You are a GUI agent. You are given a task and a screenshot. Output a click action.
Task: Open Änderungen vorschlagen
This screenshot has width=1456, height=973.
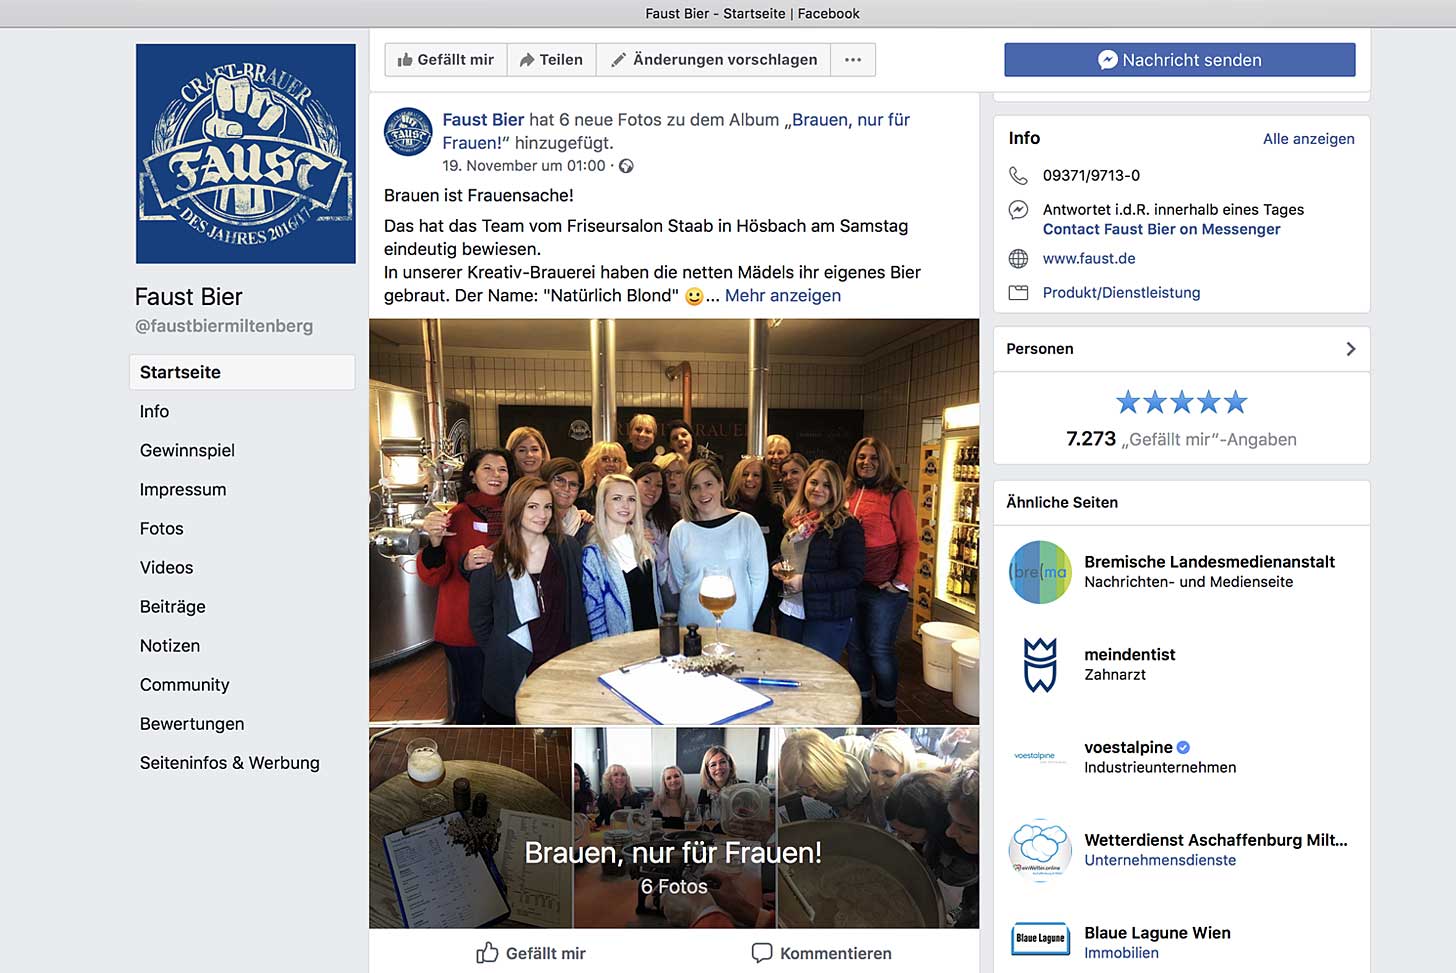714,60
